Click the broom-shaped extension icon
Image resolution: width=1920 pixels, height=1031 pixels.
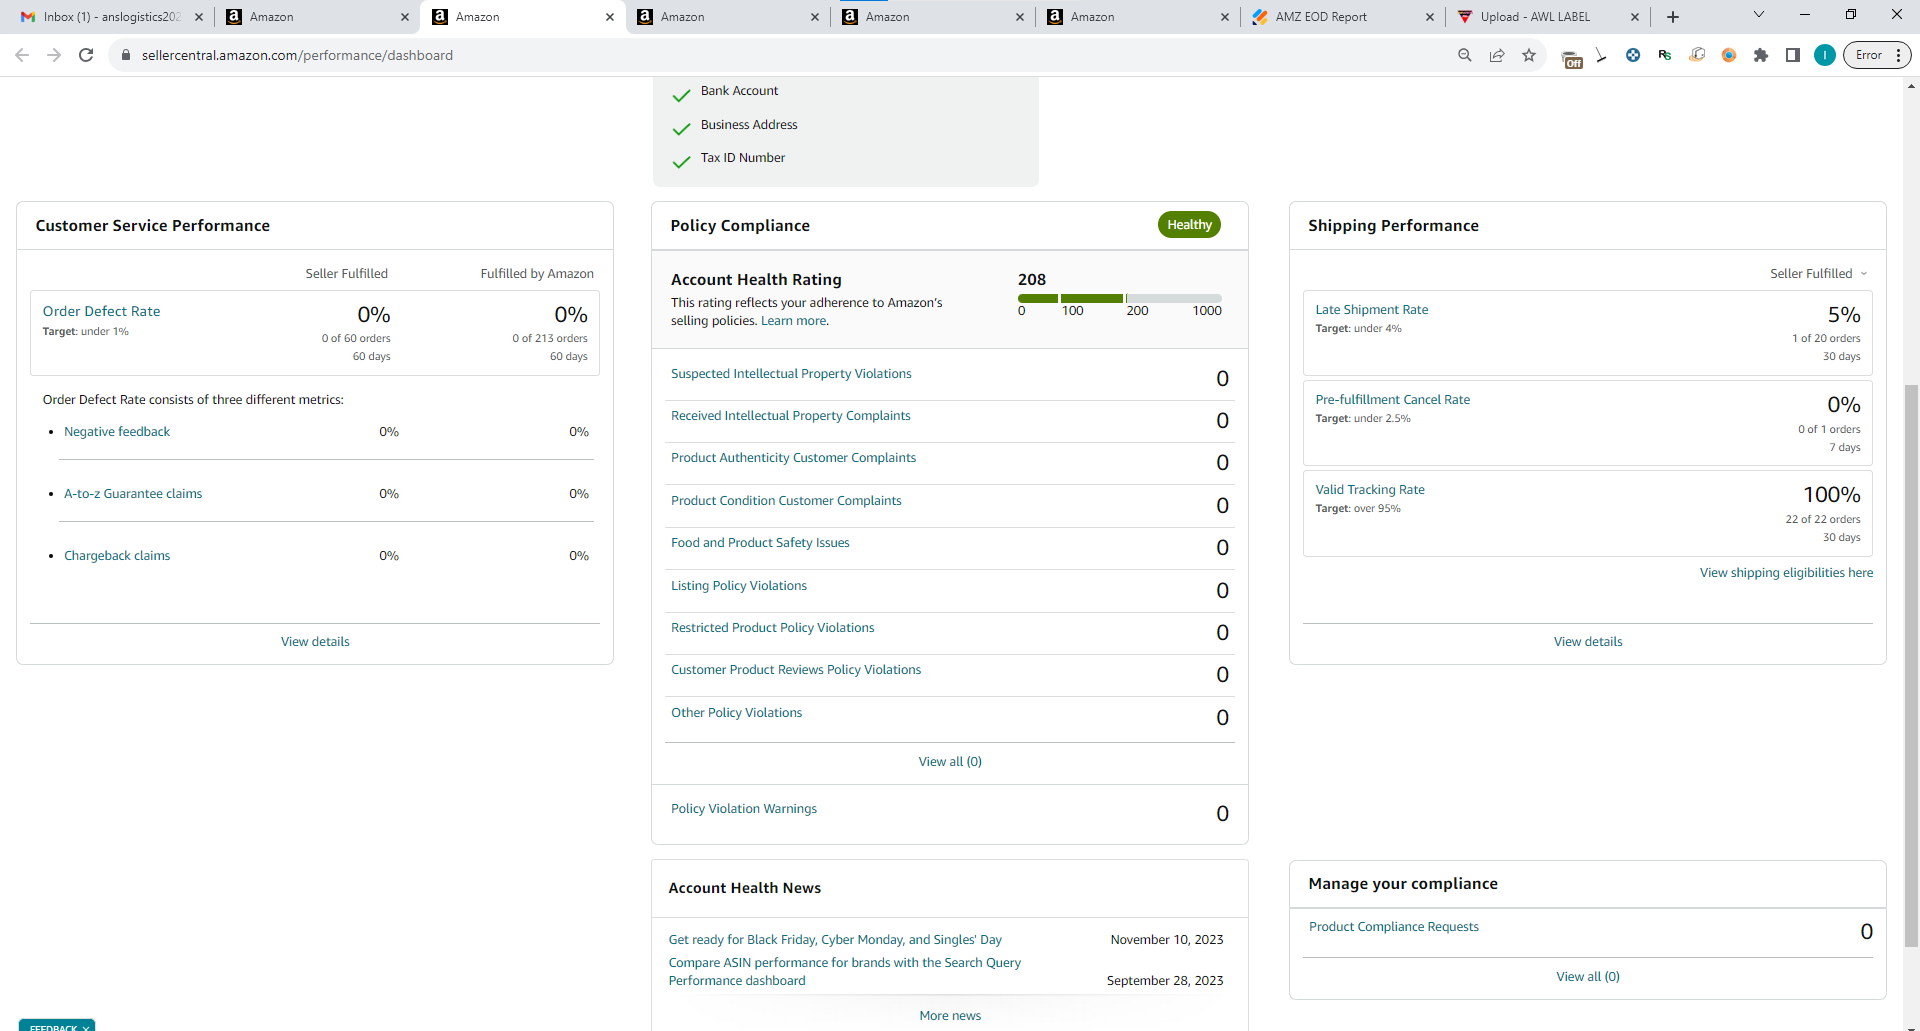coord(1601,55)
